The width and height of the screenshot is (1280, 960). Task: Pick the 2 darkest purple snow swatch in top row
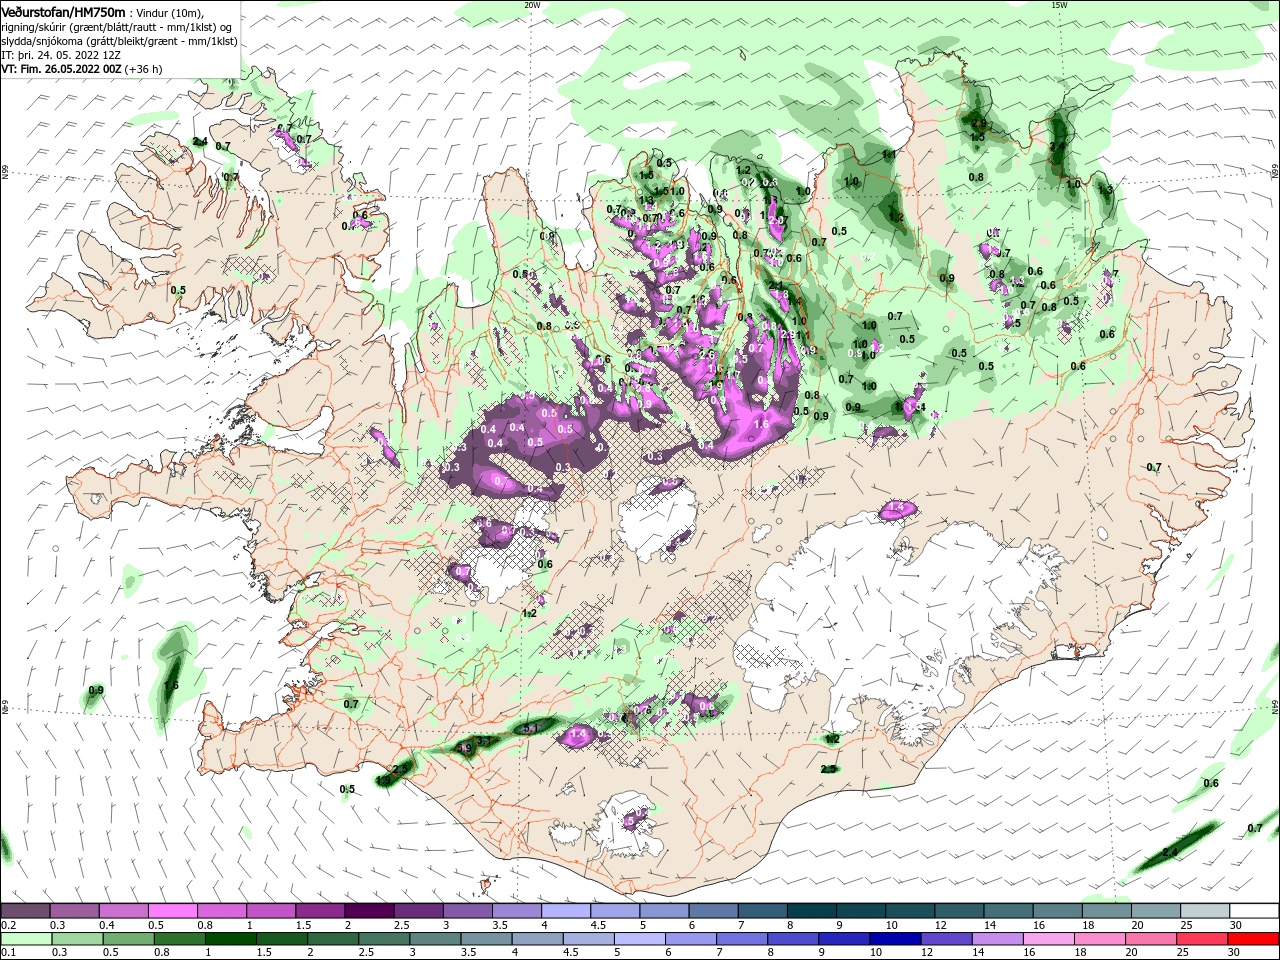368,911
